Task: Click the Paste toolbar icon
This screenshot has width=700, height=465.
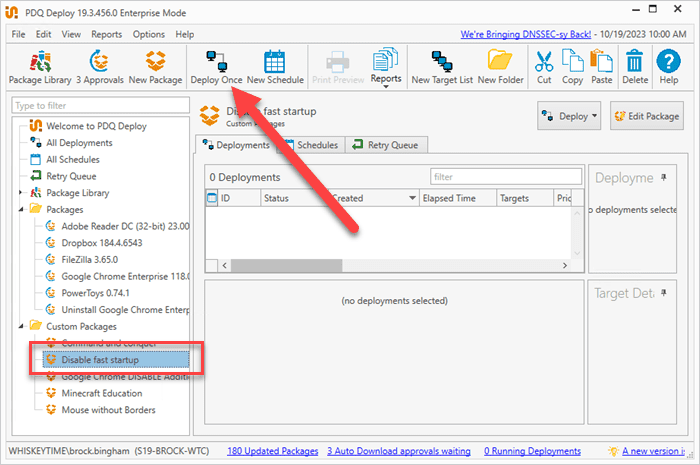Action: pyautogui.click(x=601, y=67)
